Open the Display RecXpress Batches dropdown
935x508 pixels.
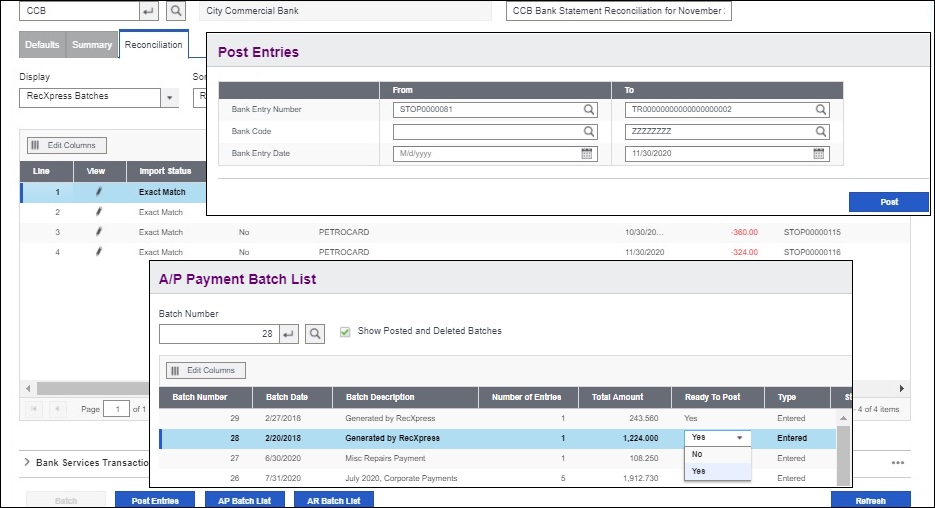tap(169, 97)
